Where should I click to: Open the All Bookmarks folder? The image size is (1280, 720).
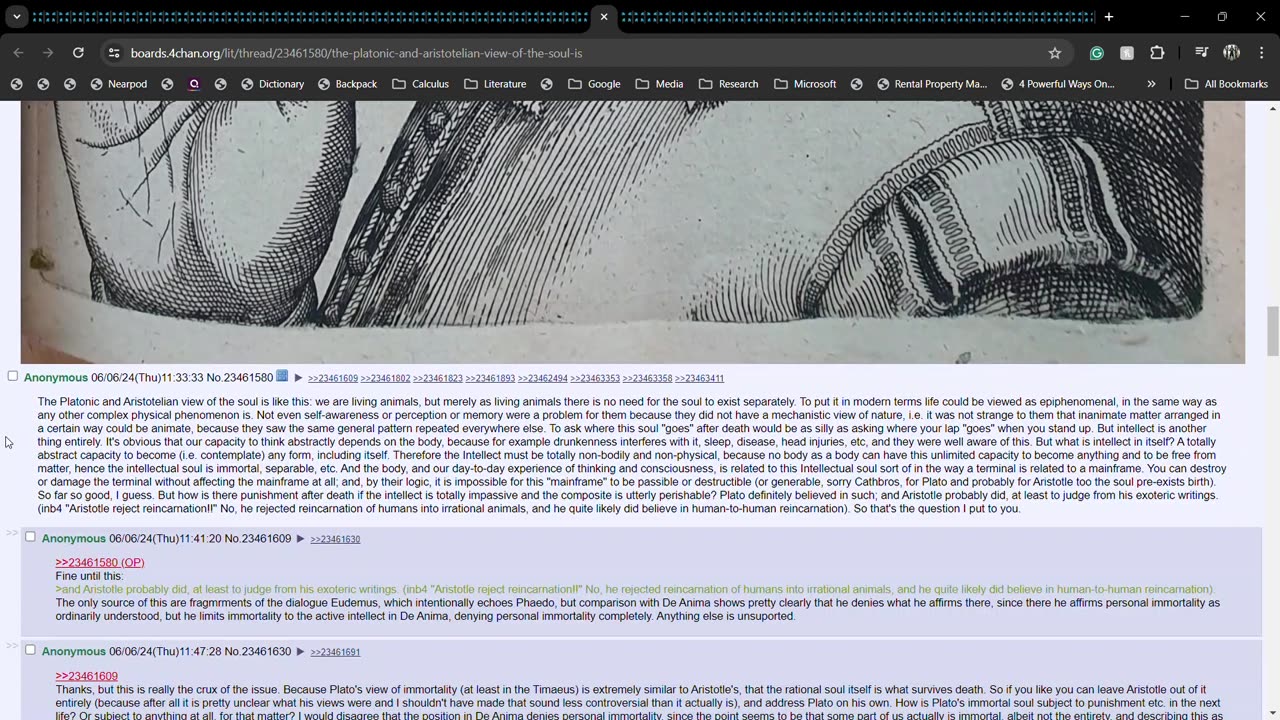click(x=1226, y=84)
